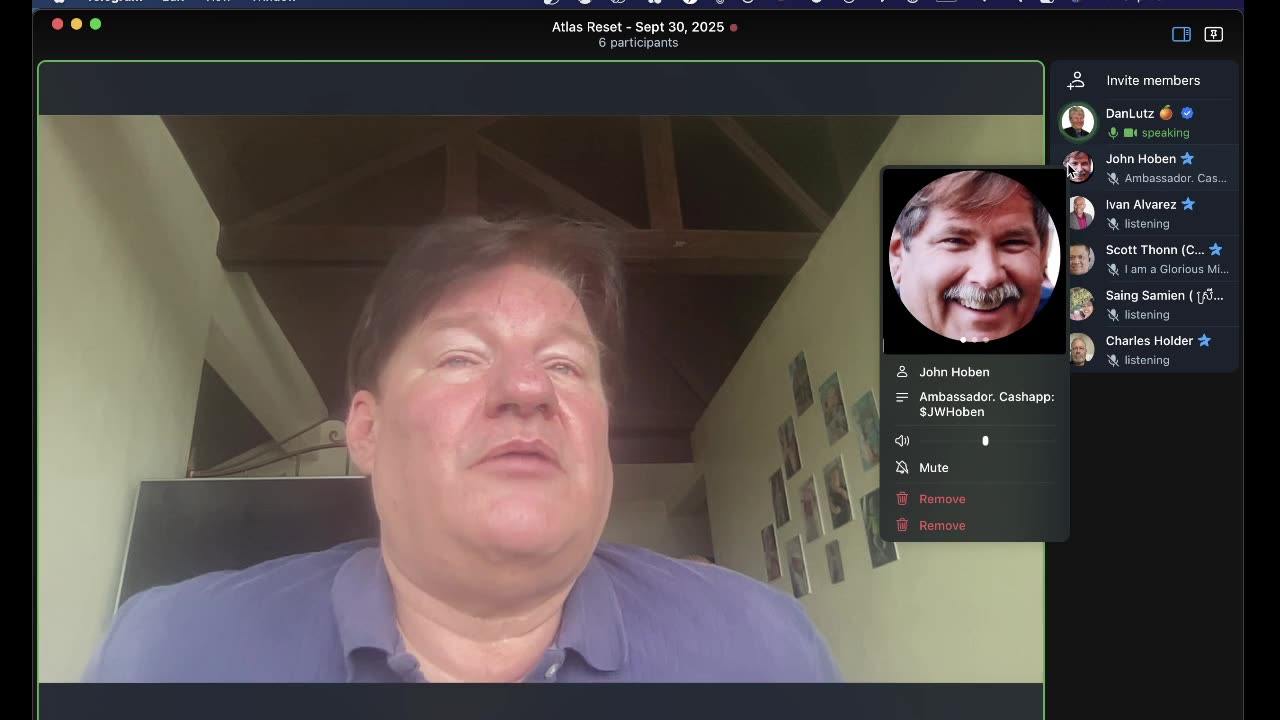Image resolution: width=1280 pixels, height=720 pixels.
Task: Select the Charles Holder participant name
Action: click(1149, 341)
